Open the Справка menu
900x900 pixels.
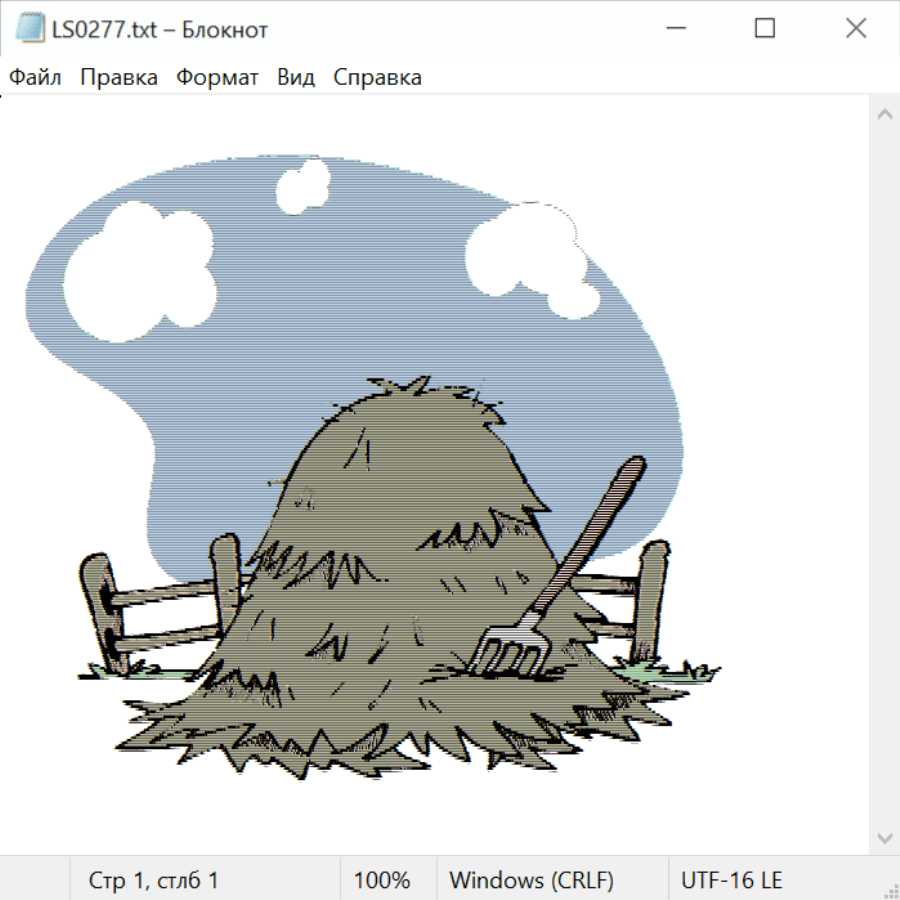pos(377,78)
